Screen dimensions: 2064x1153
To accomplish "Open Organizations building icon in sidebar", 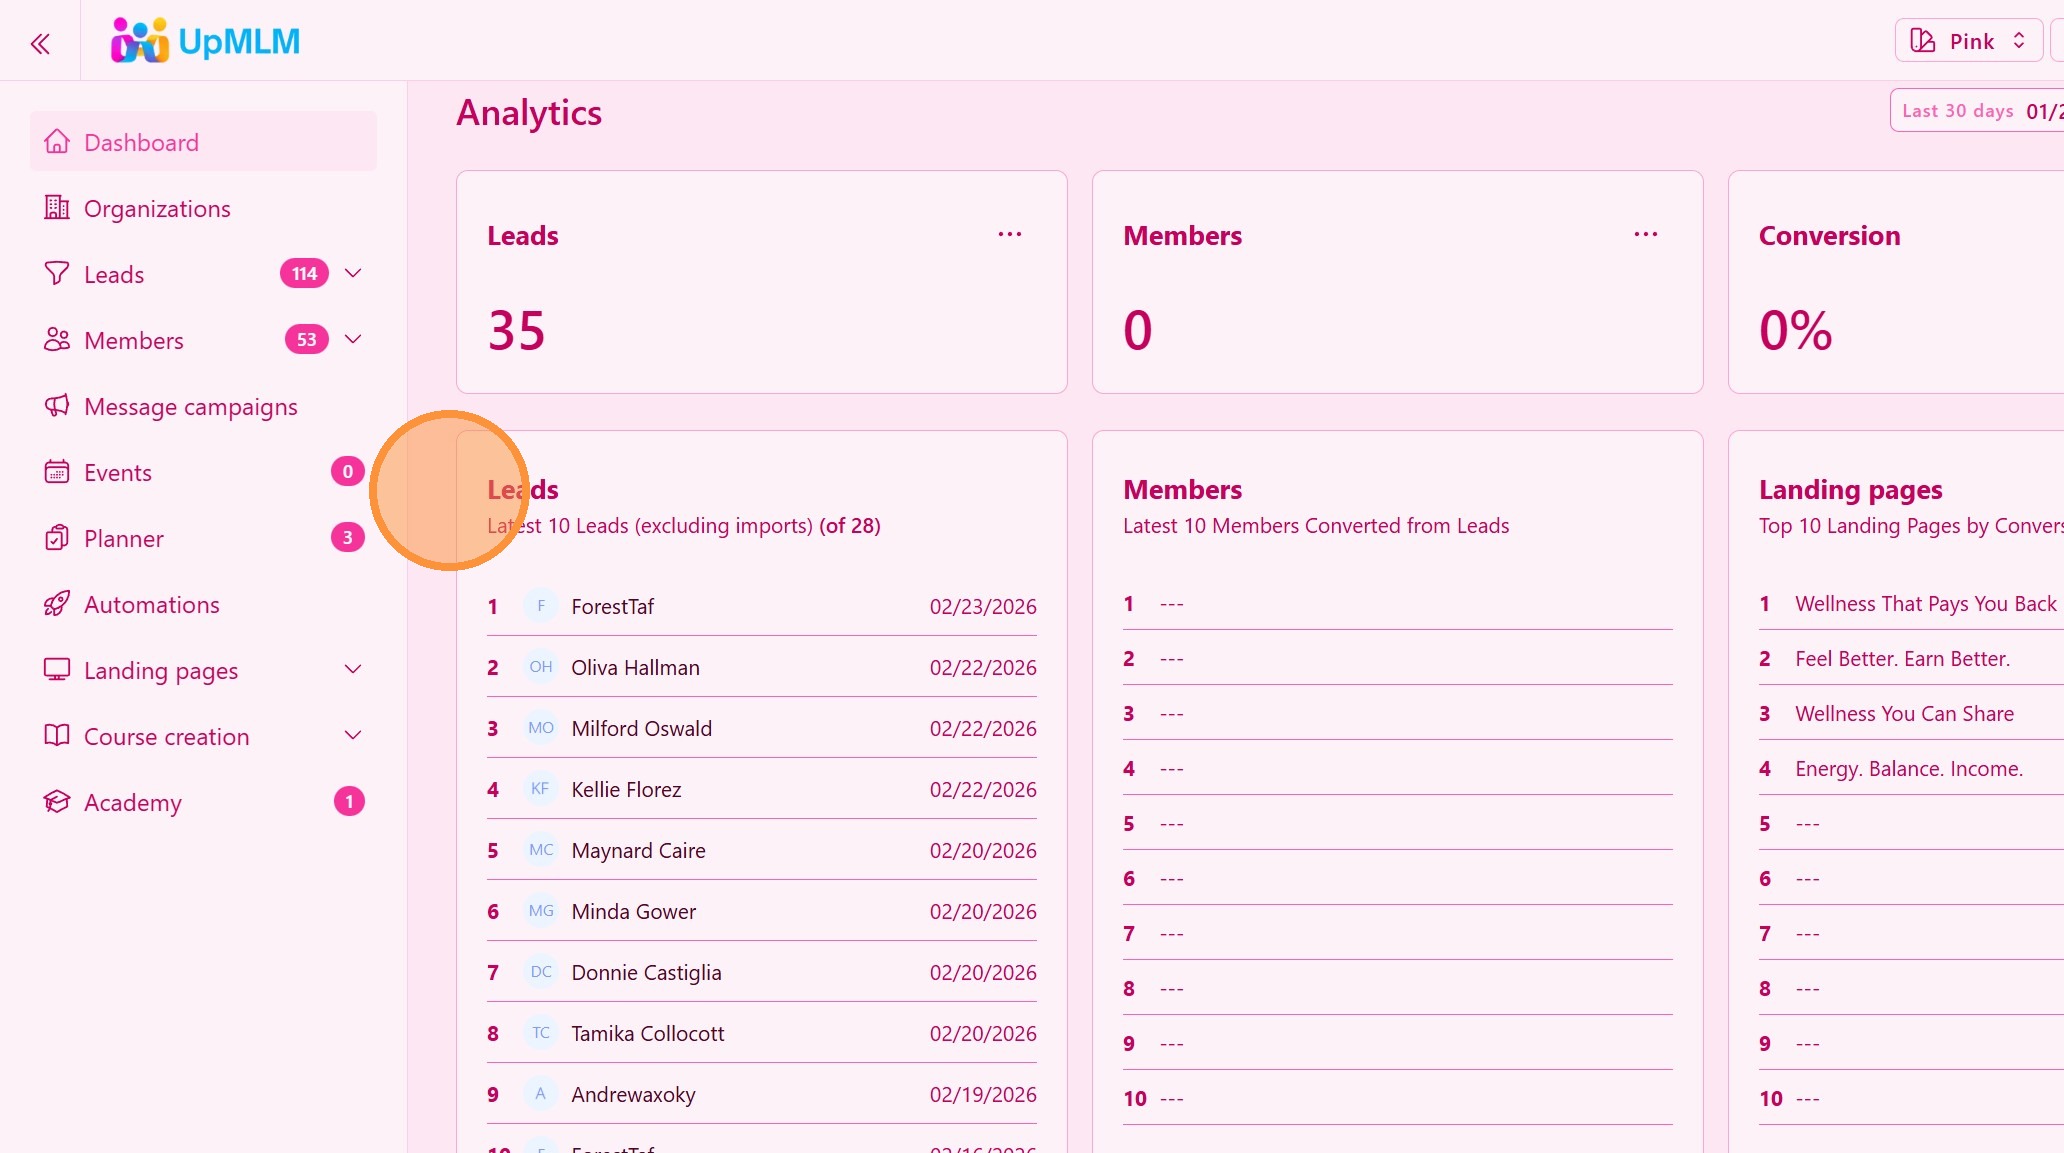I will pyautogui.click(x=57, y=208).
